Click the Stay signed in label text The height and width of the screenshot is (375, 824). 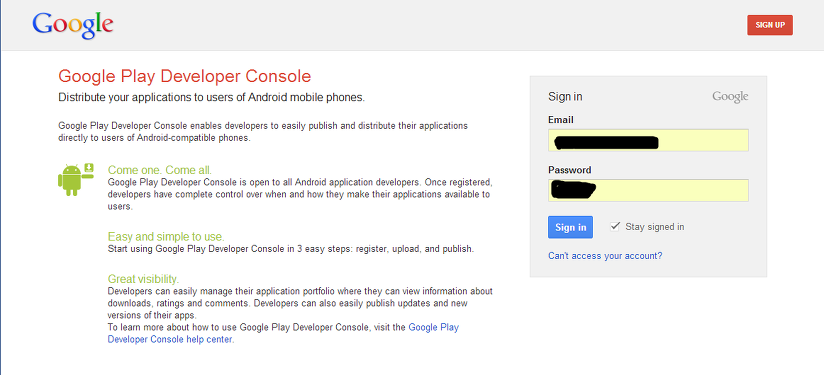tap(655, 227)
